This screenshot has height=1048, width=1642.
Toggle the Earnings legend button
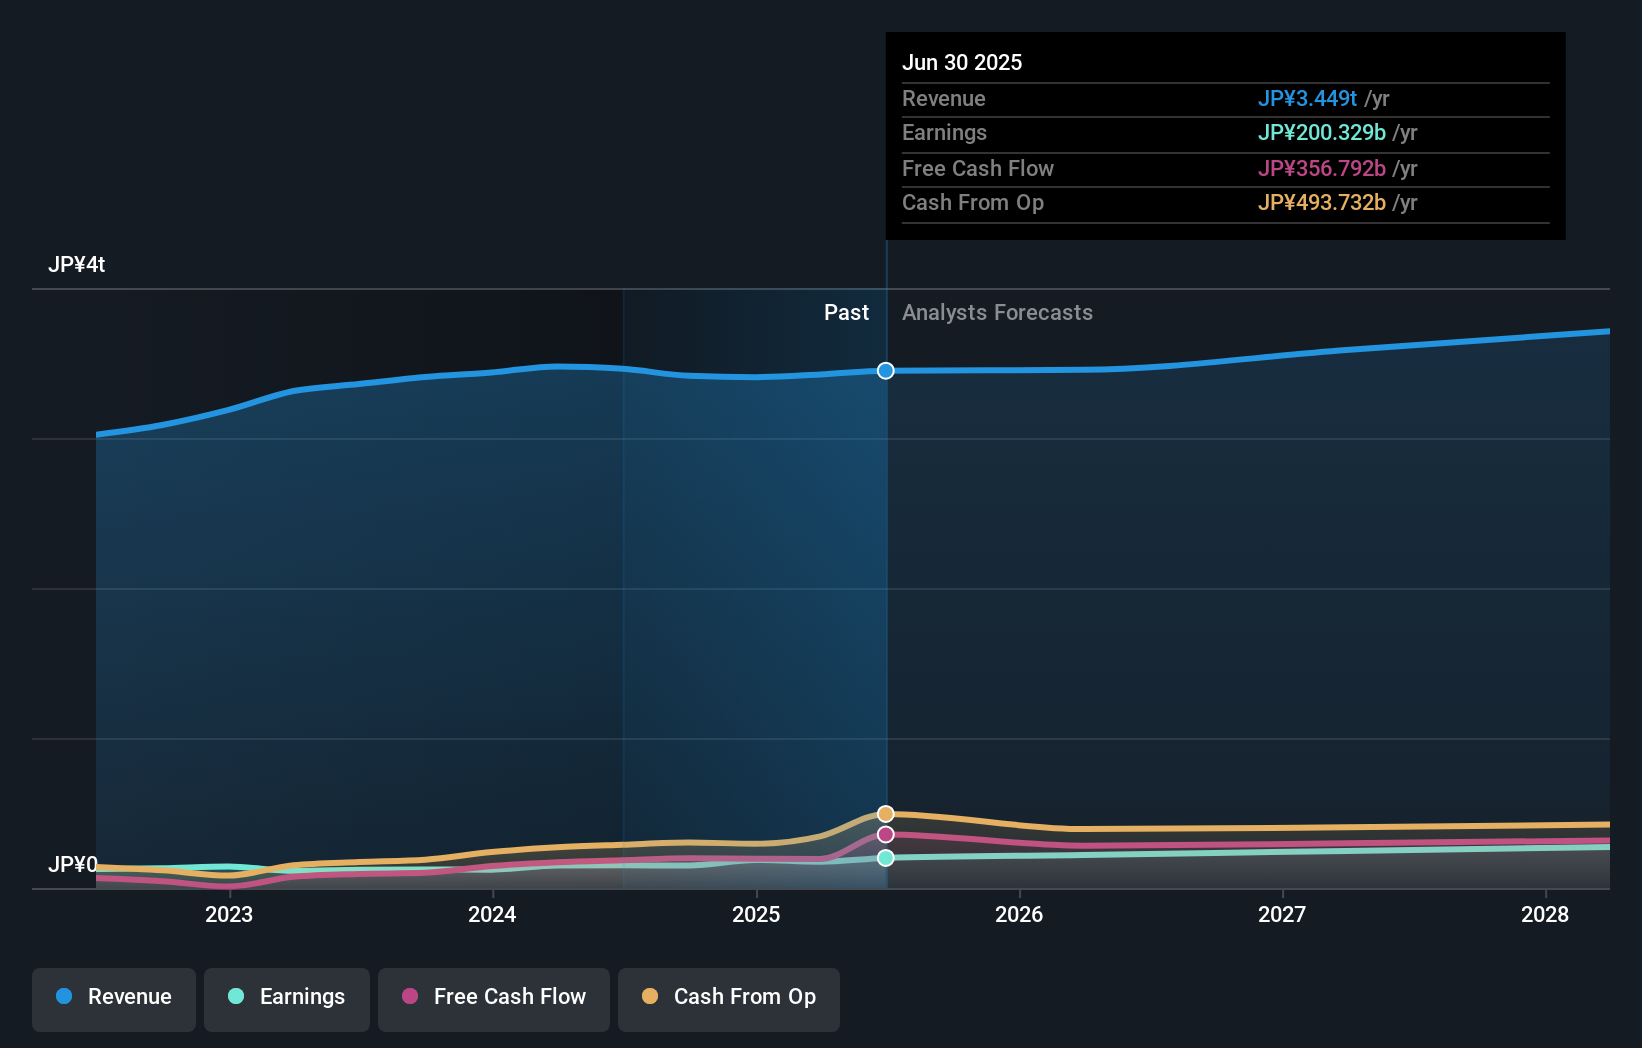point(287,999)
